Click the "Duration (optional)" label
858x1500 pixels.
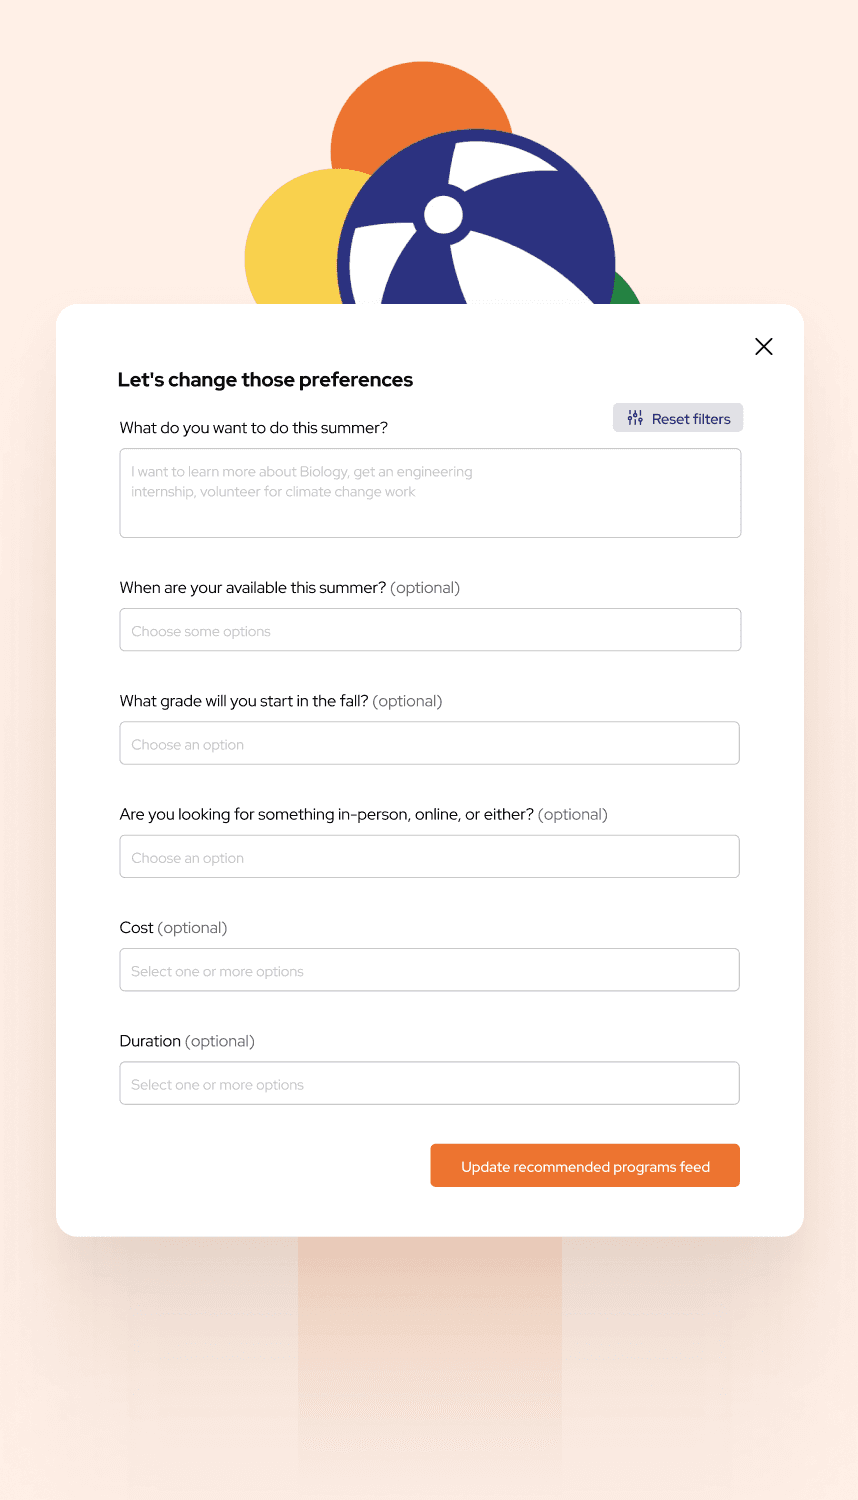coord(187,1041)
